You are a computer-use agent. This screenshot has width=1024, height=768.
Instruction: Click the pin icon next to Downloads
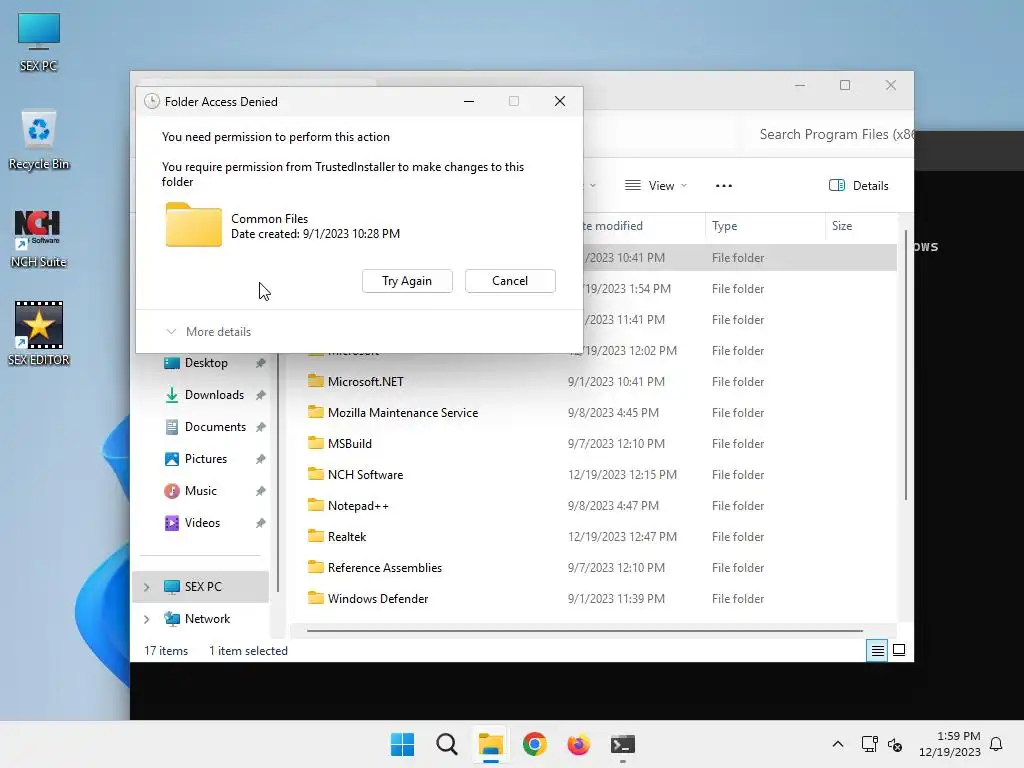pyautogui.click(x=261, y=395)
